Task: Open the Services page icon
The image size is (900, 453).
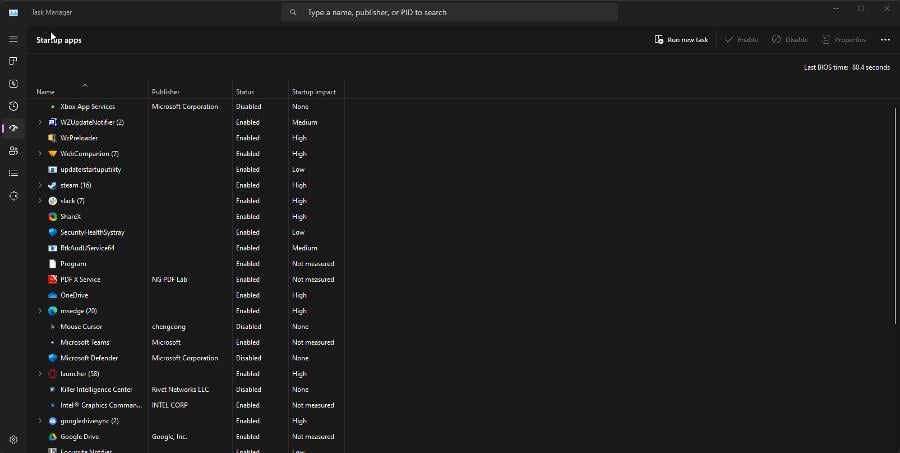Action: pos(13,195)
